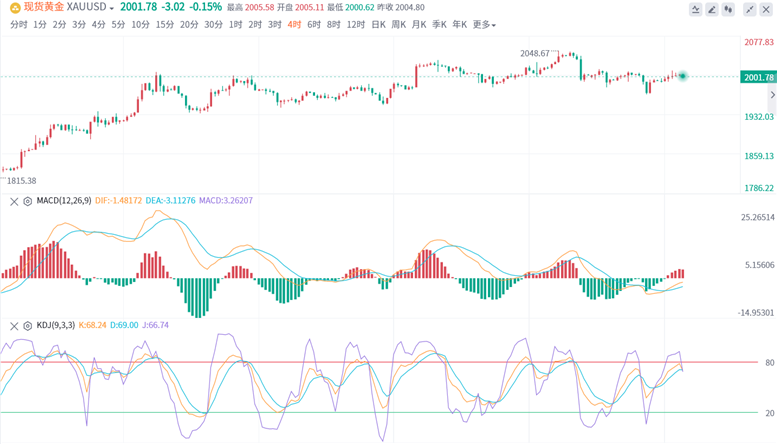Click the K:68.24 value
The width and height of the screenshot is (777, 444).
(93, 325)
